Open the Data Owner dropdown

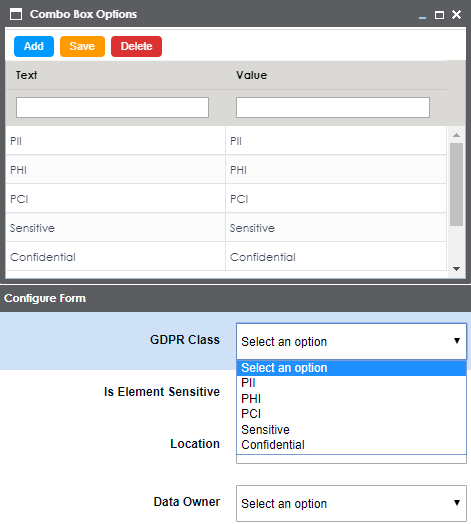click(351, 503)
